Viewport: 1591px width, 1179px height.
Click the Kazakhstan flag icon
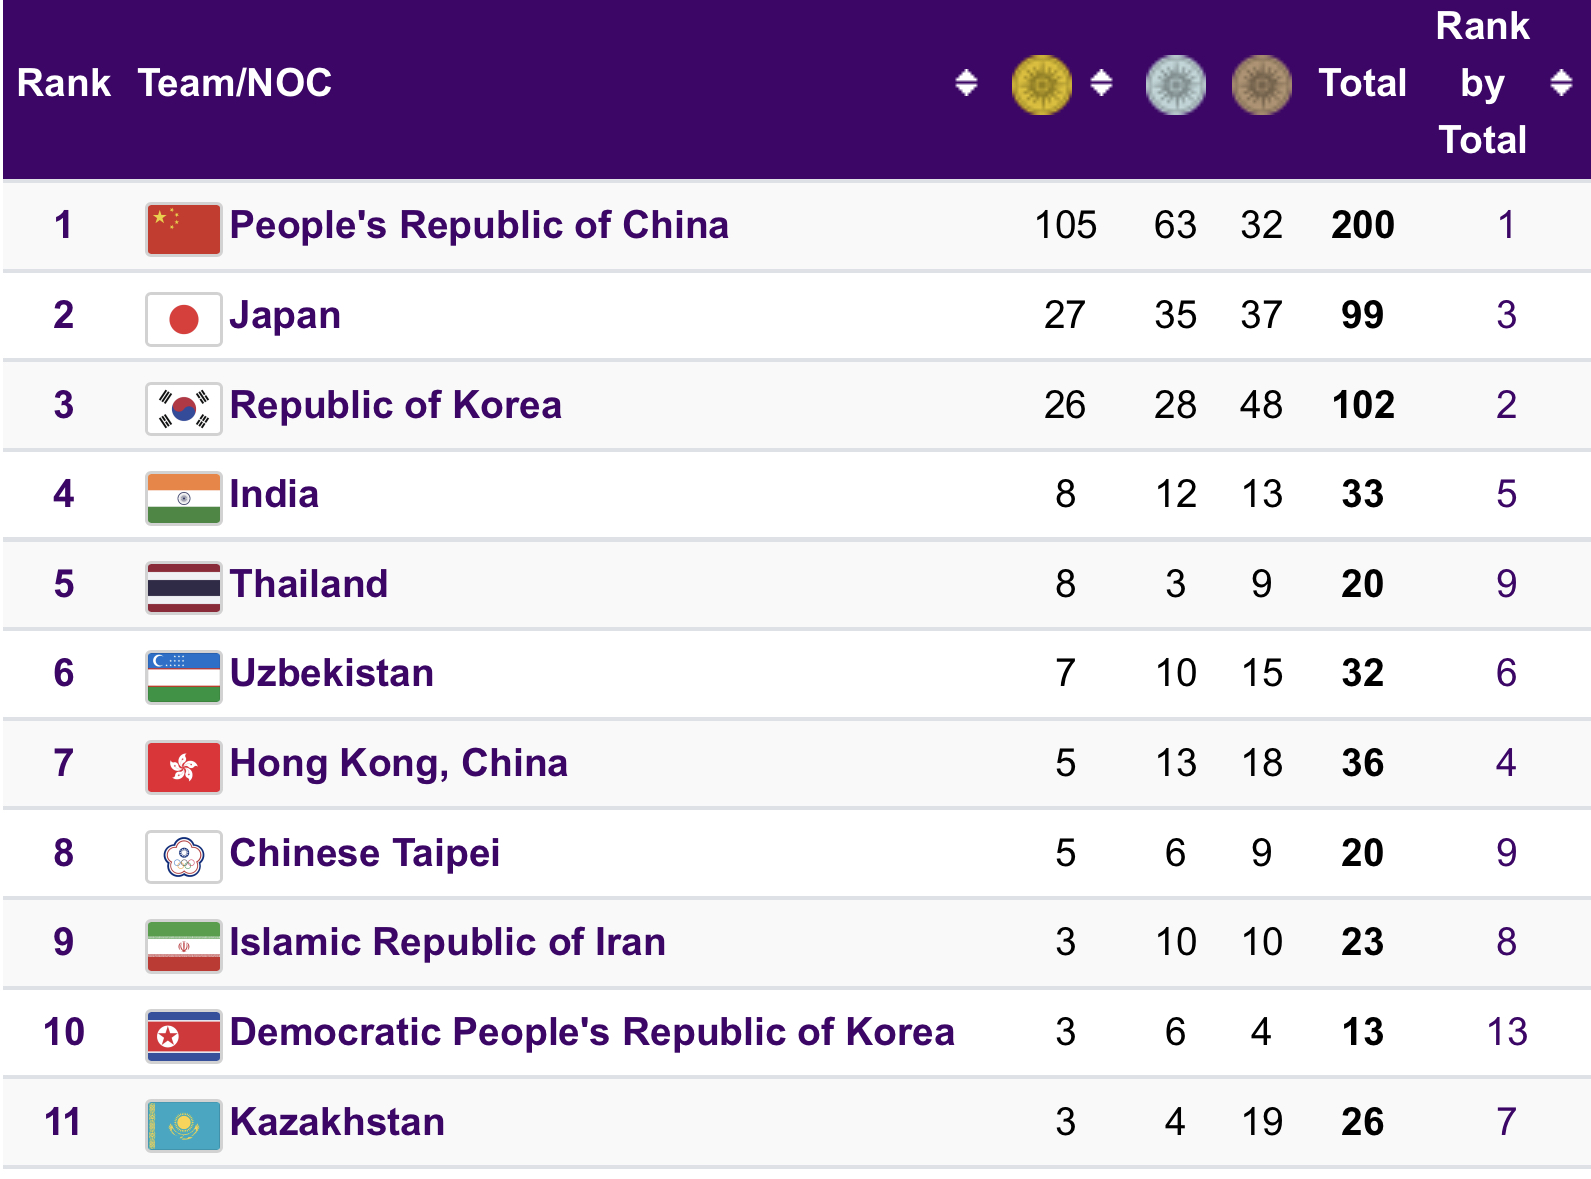[183, 1125]
